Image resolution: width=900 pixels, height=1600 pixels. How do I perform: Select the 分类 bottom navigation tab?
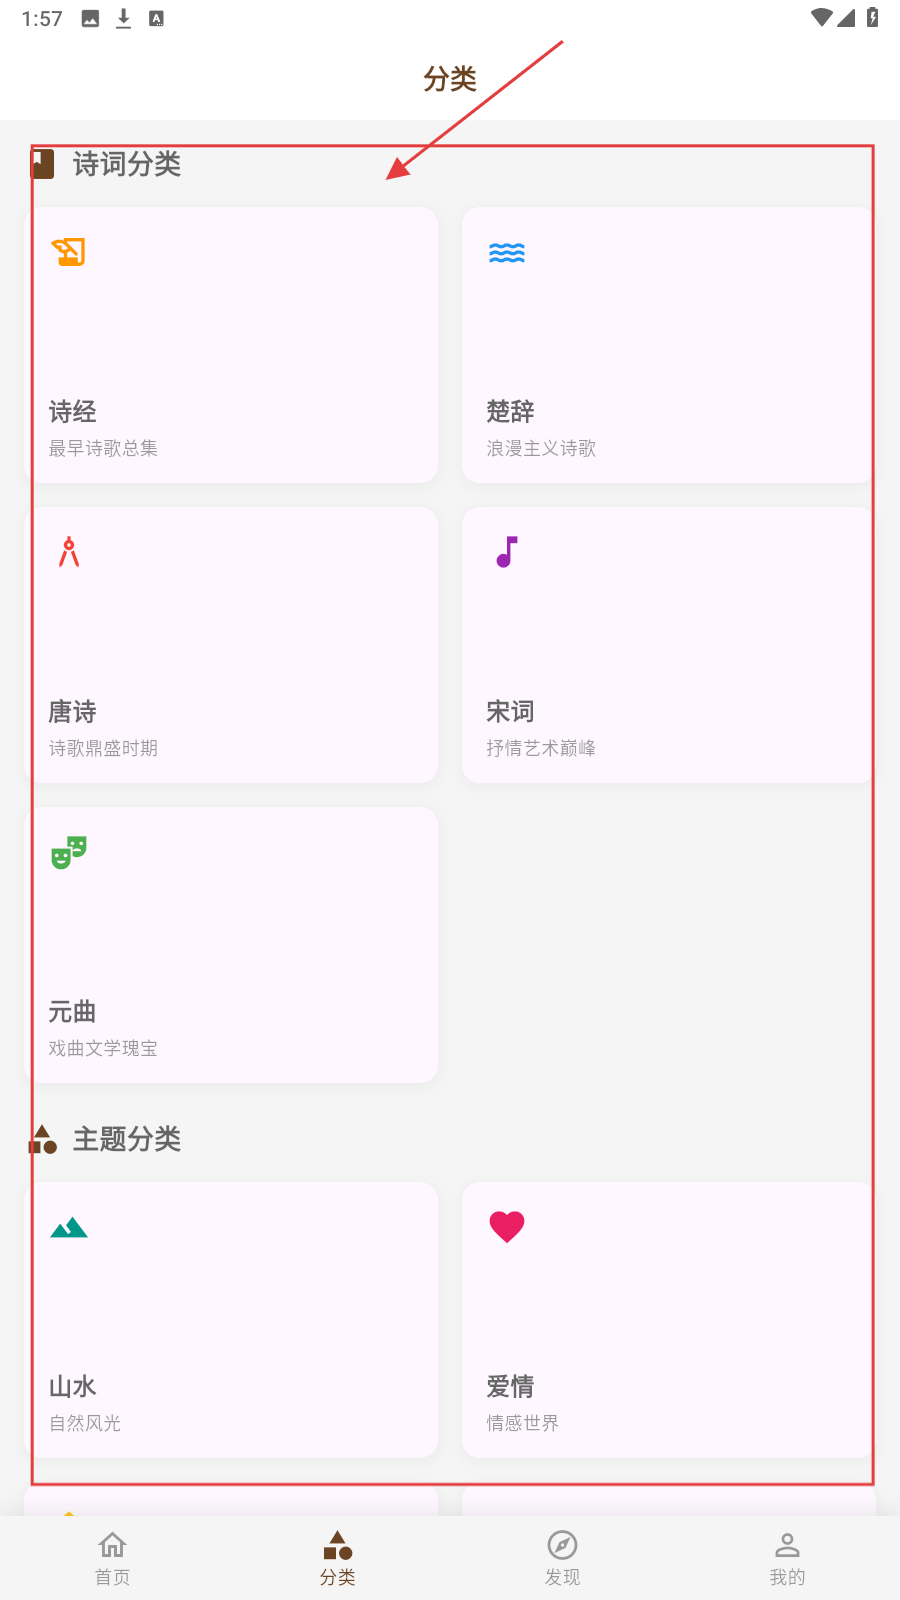pos(338,1558)
